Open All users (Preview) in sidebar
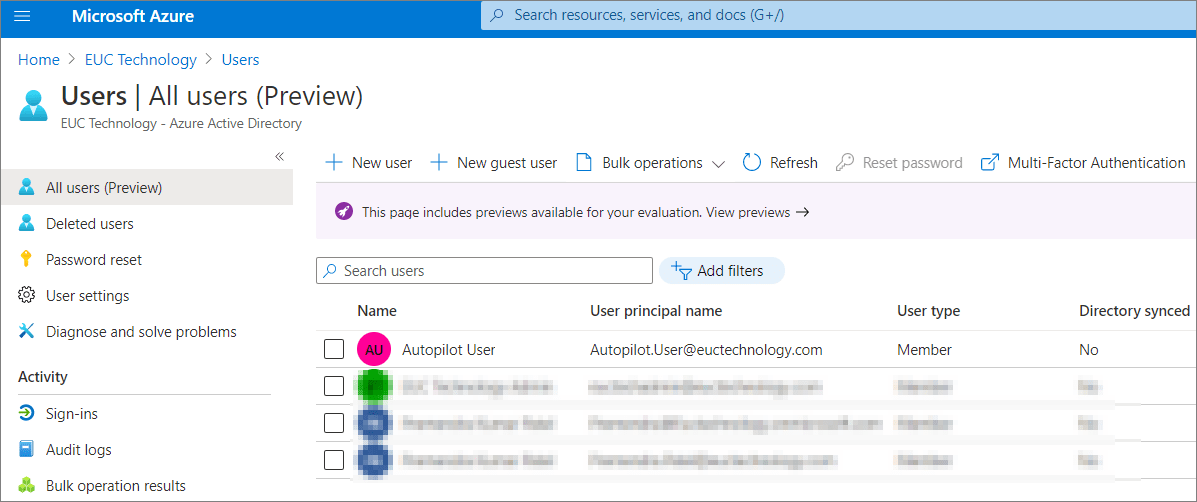Image resolution: width=1197 pixels, height=502 pixels. [x=147, y=187]
